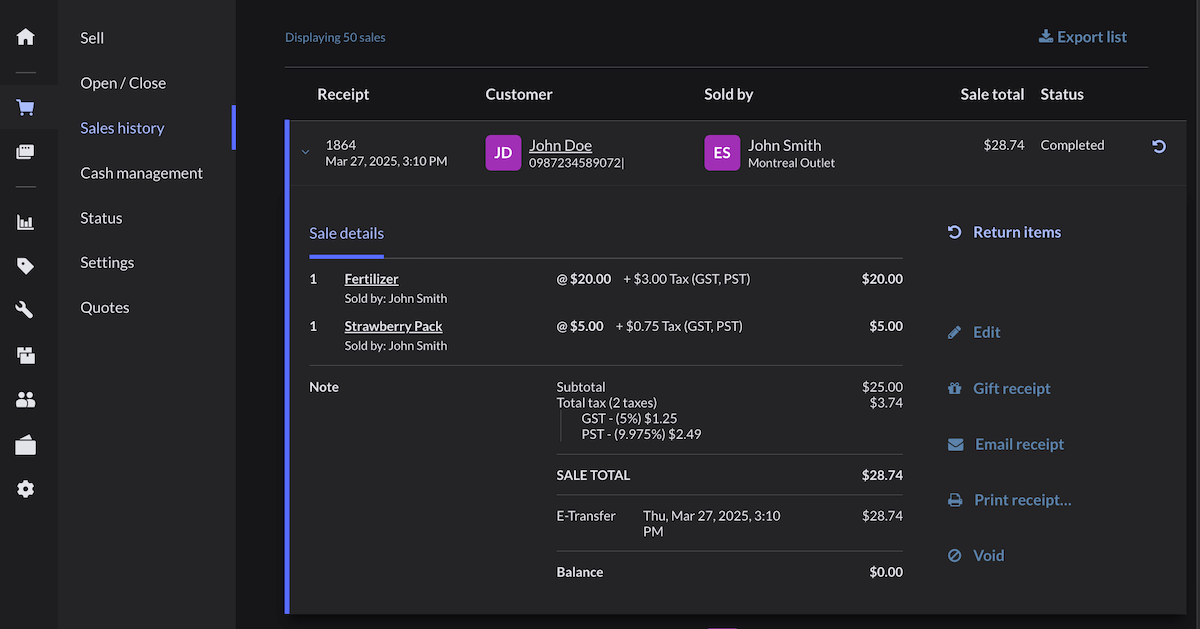The height and width of the screenshot is (629, 1200).
Task: Open the Settings menu item
Action: 107,262
